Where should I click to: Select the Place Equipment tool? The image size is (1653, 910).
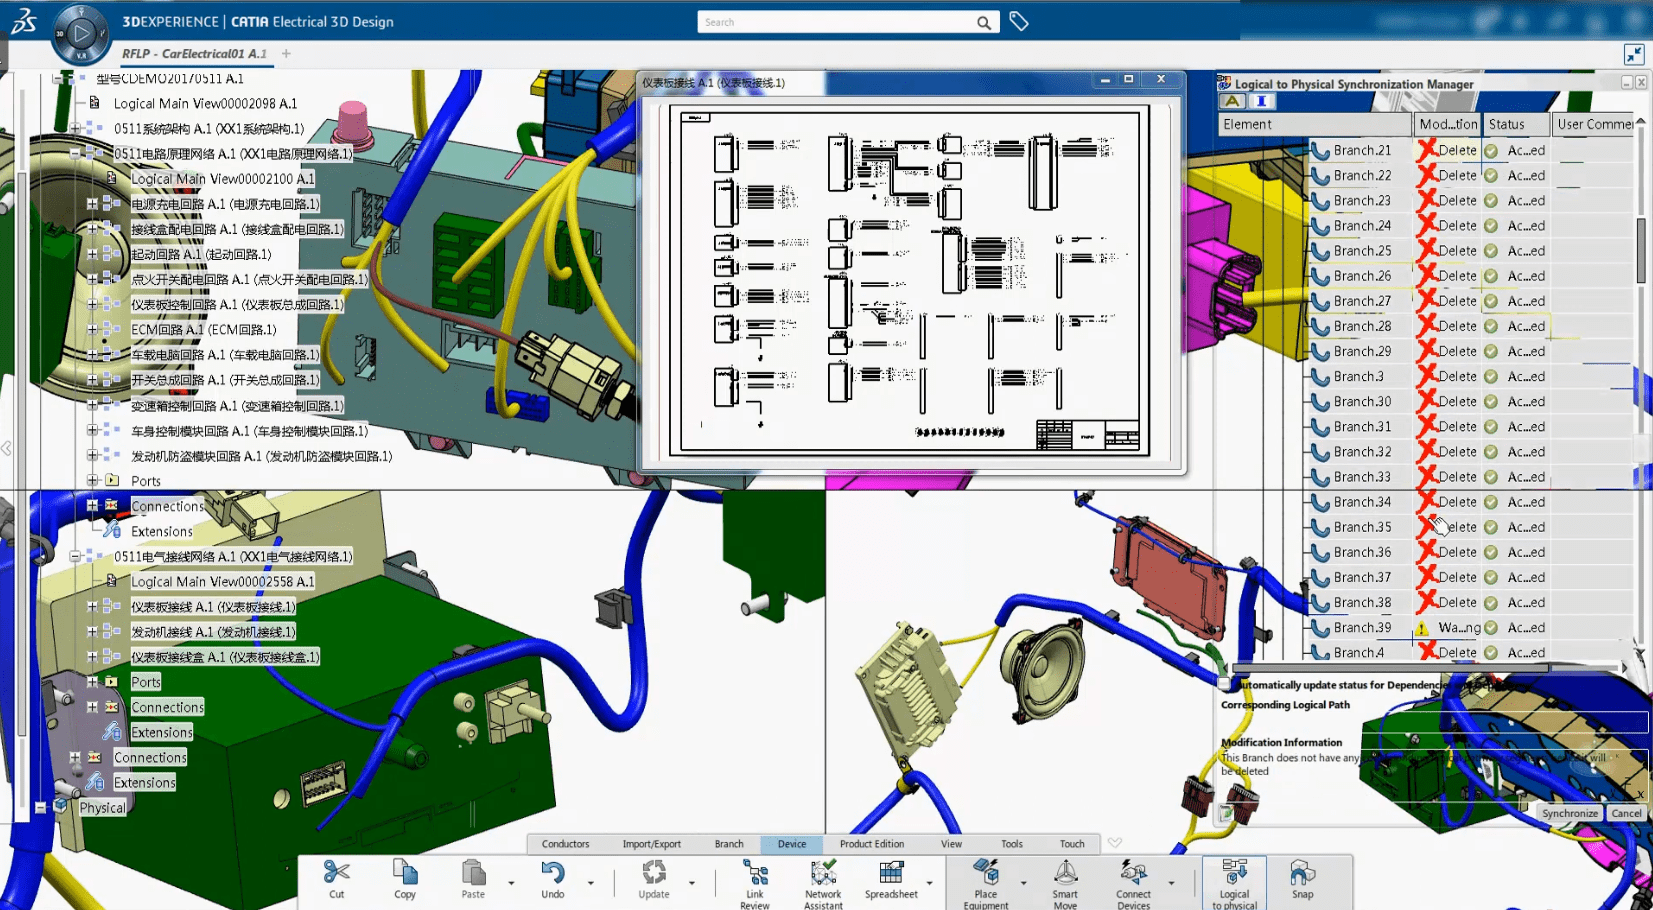[x=986, y=883]
